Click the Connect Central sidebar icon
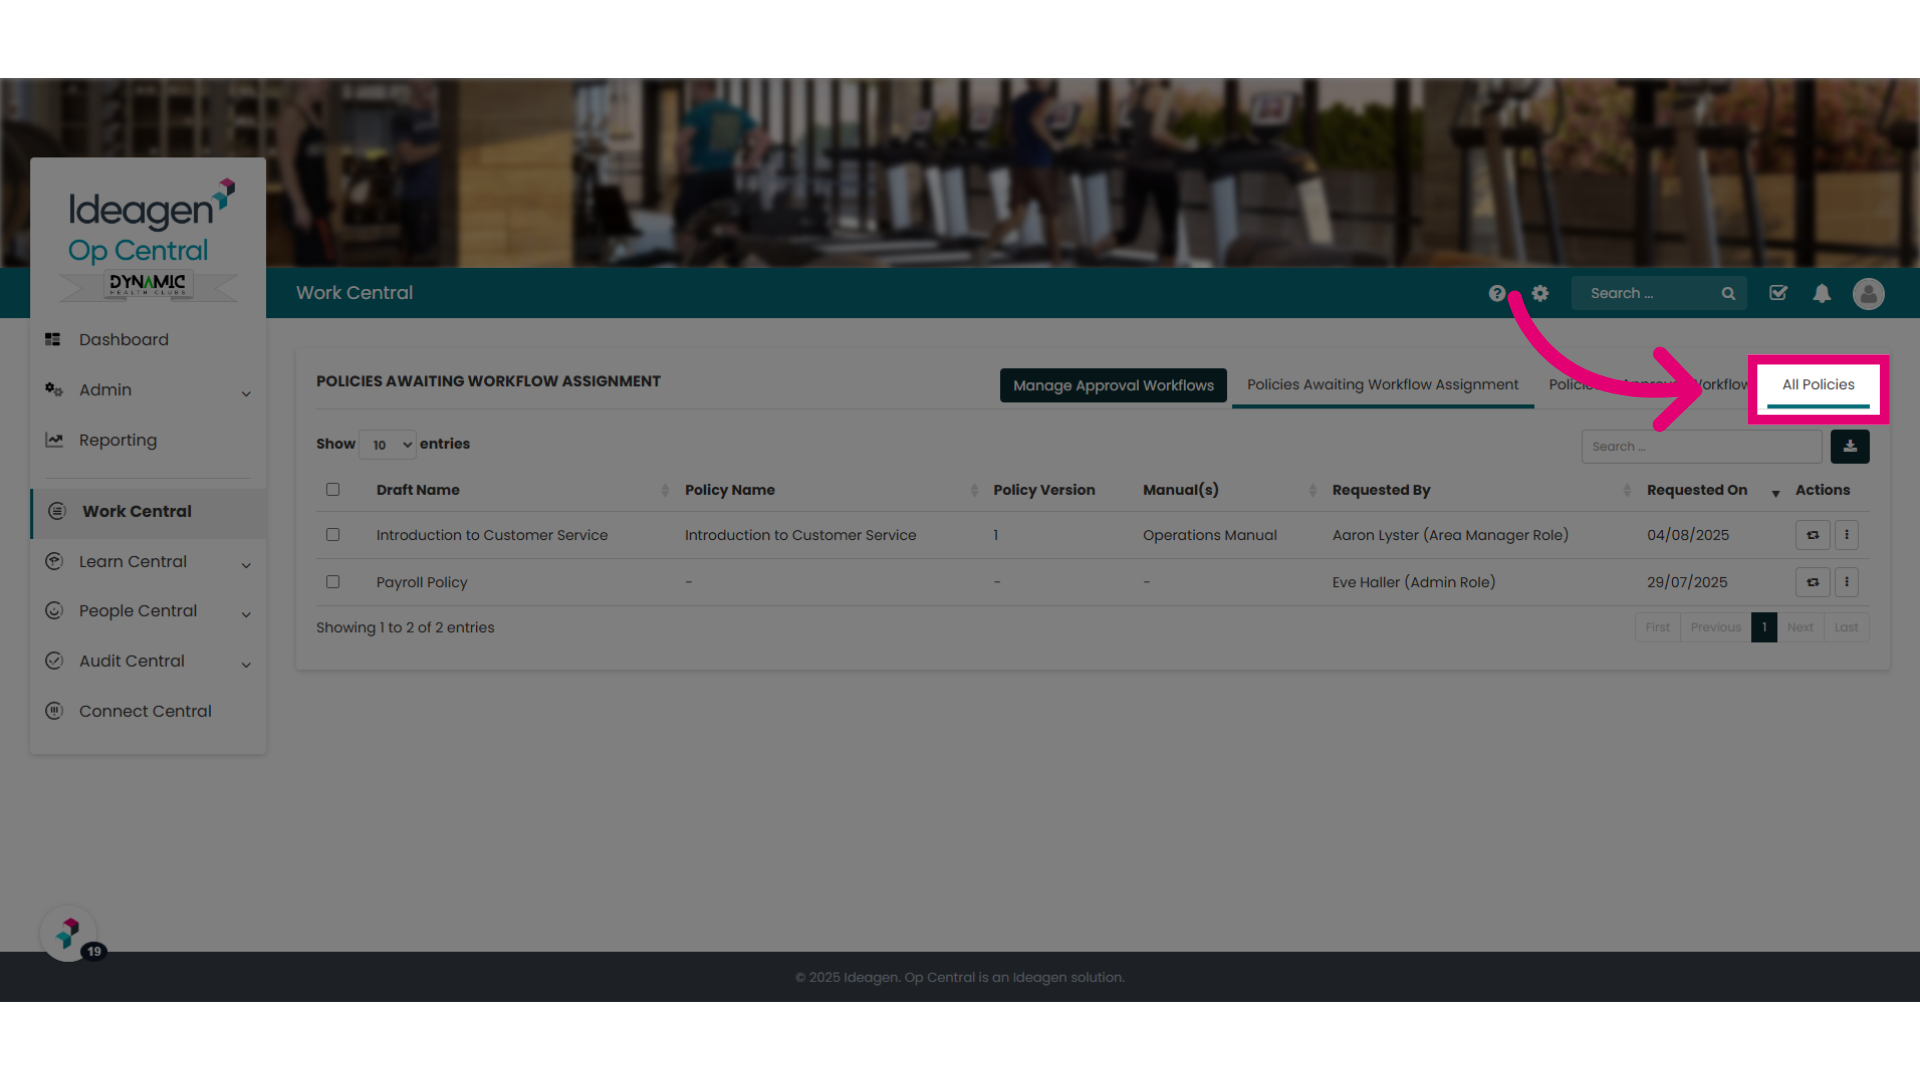Image resolution: width=1920 pixels, height=1080 pixels. point(54,711)
